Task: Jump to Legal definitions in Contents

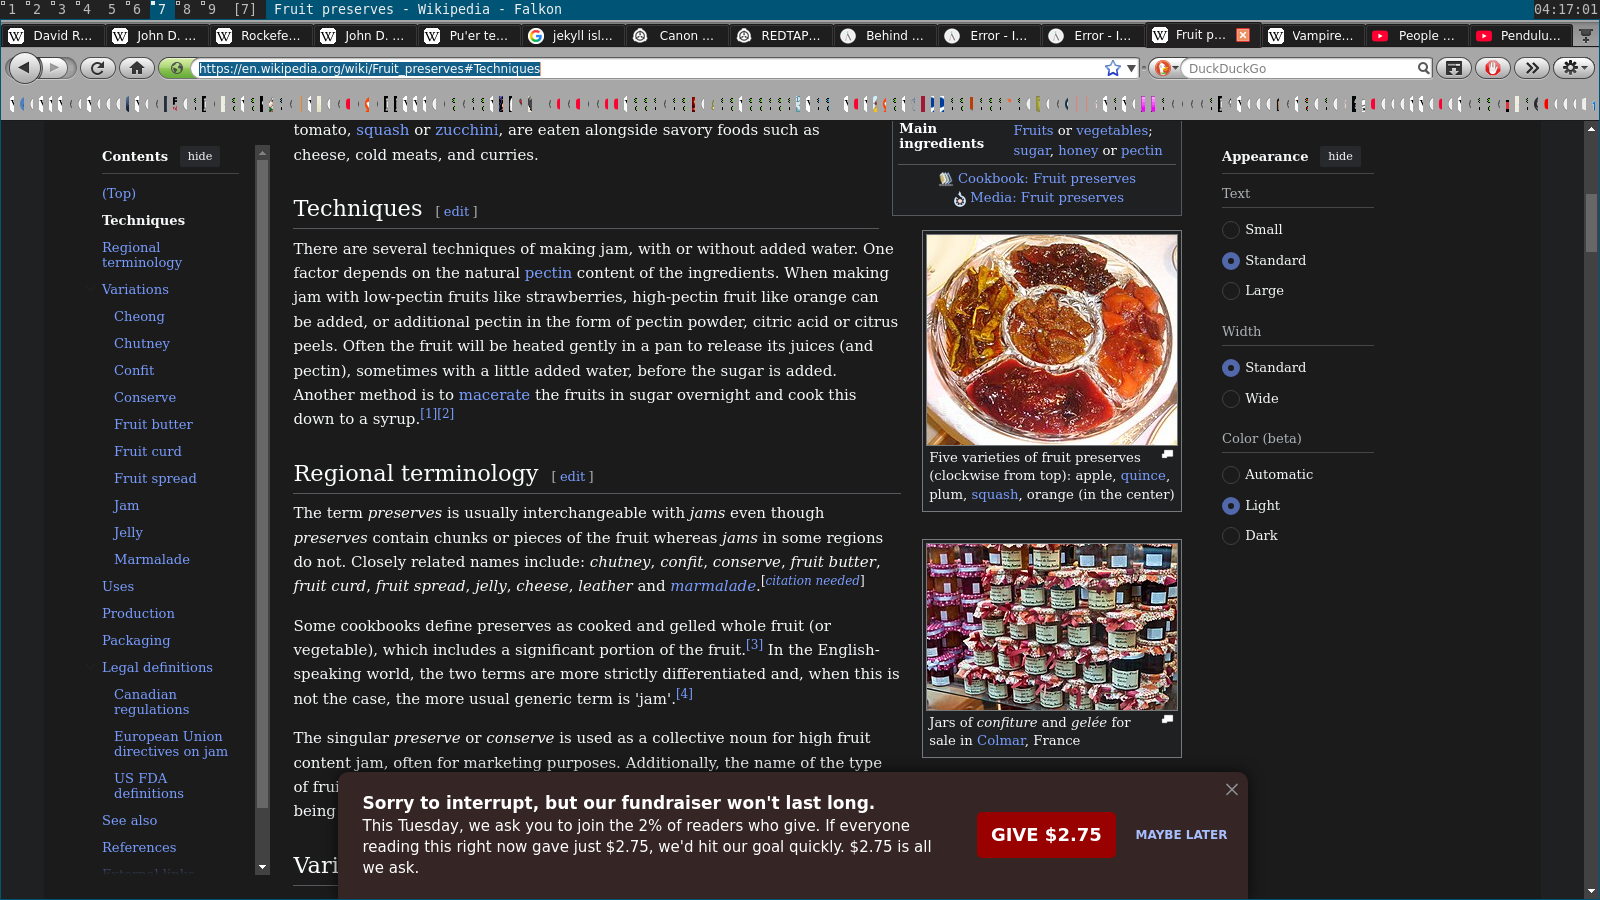Action: (x=157, y=668)
